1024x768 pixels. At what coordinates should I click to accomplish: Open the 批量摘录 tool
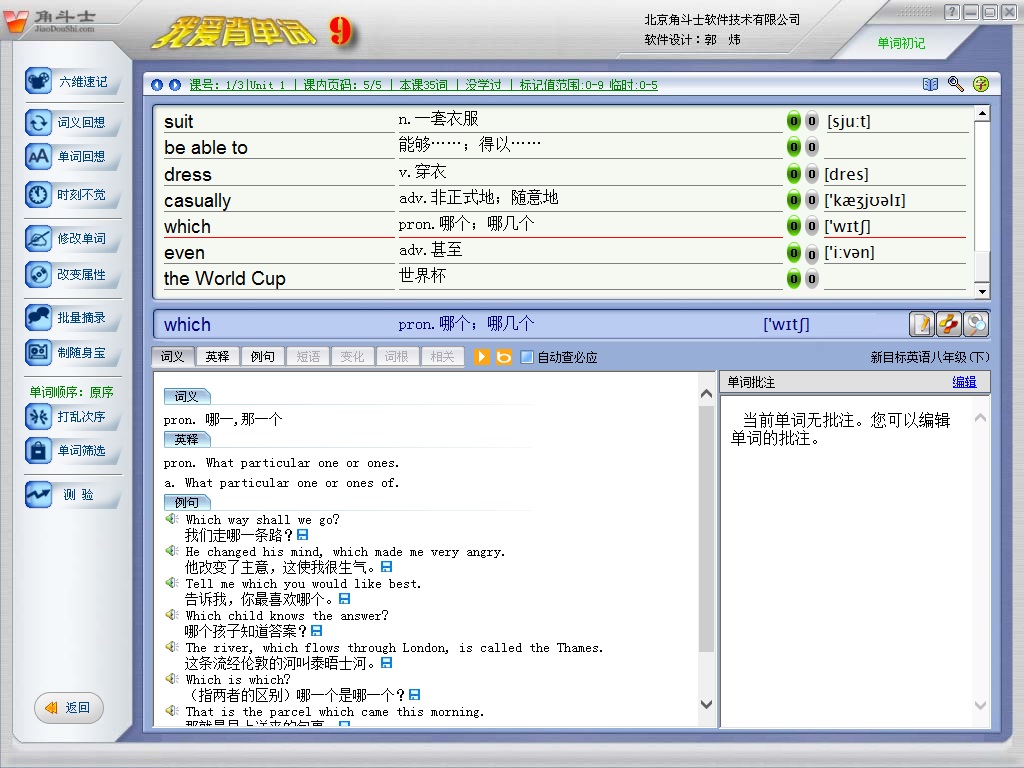coord(72,318)
